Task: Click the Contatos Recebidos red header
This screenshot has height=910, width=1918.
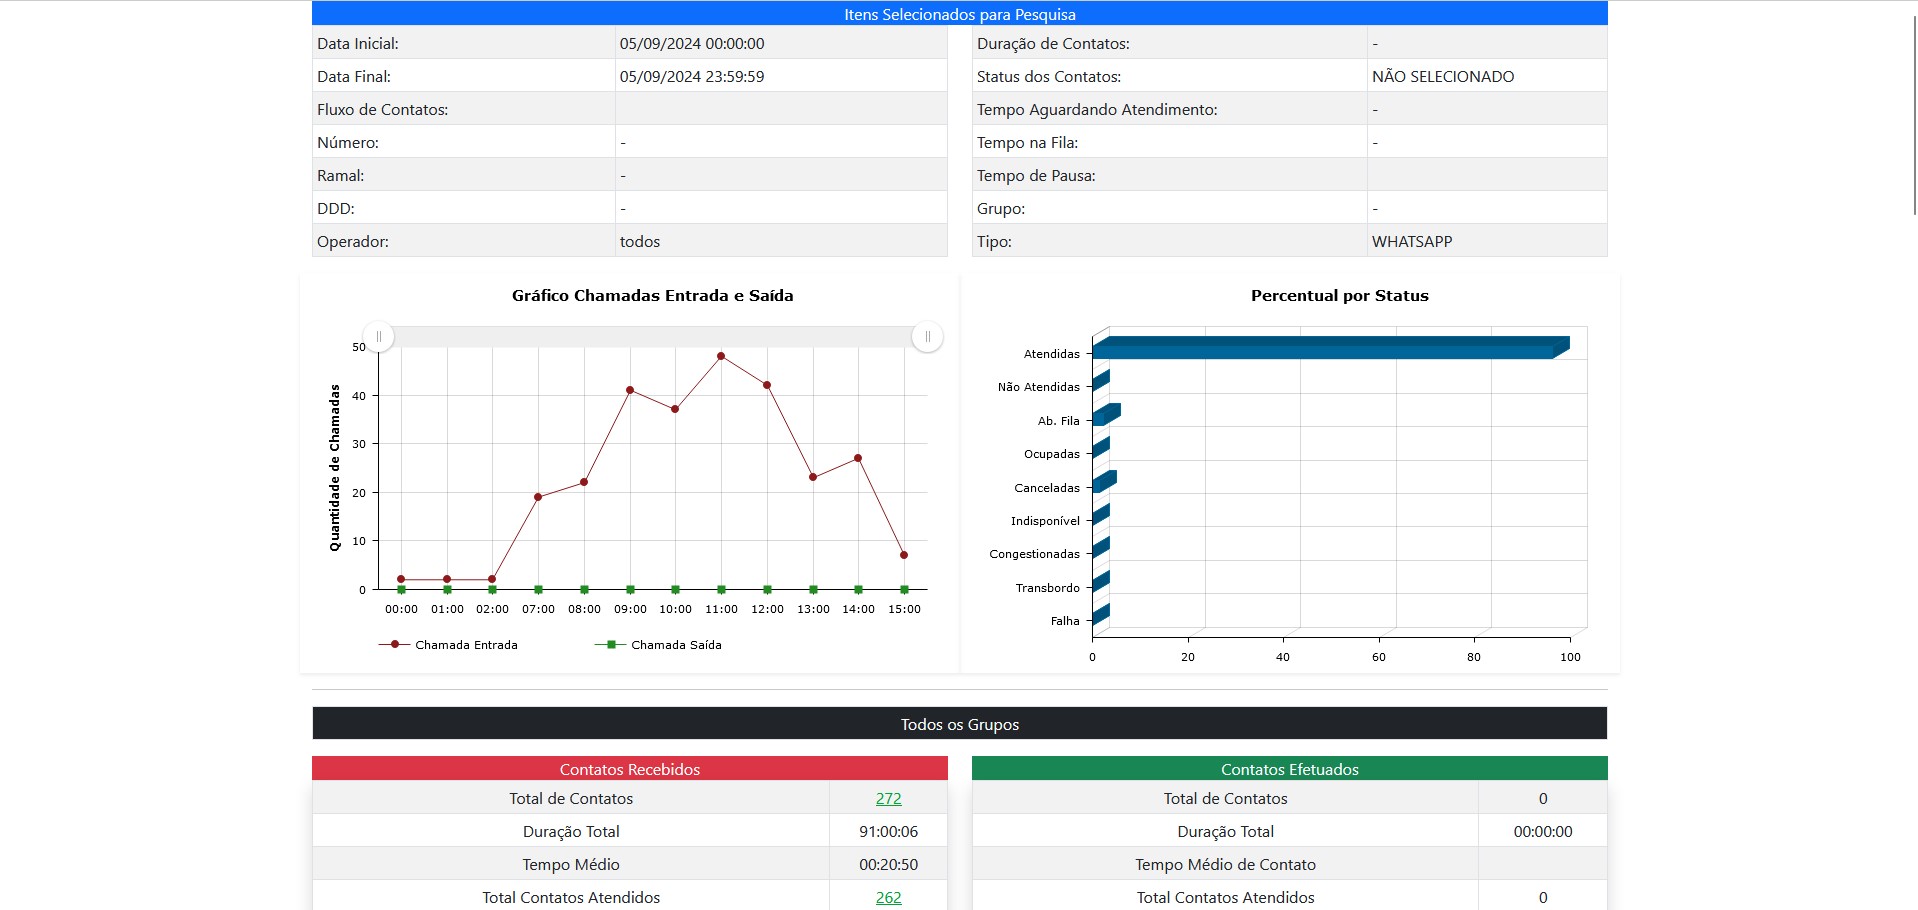Action: 629,769
